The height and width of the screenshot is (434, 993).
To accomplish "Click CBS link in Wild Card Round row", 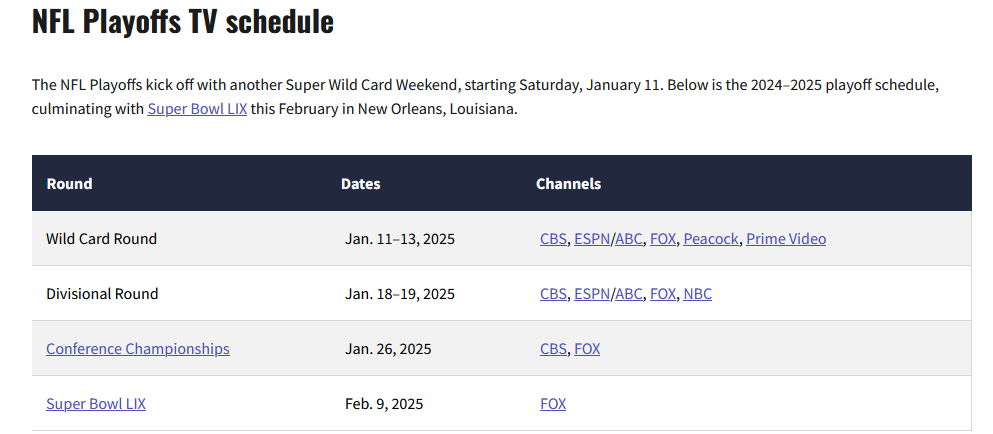I will pos(553,239).
